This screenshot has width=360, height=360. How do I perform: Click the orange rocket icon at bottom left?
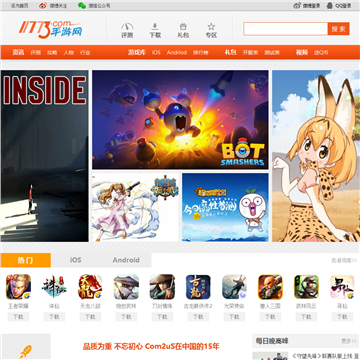pos(26,351)
